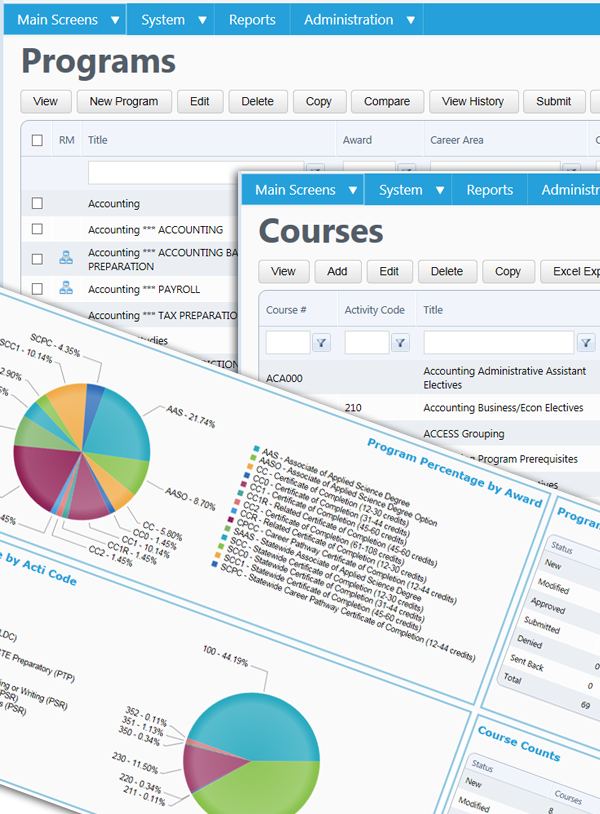Click the RM icon in PAYROLL row
Image resolution: width=600 pixels, height=814 pixels.
point(66,288)
